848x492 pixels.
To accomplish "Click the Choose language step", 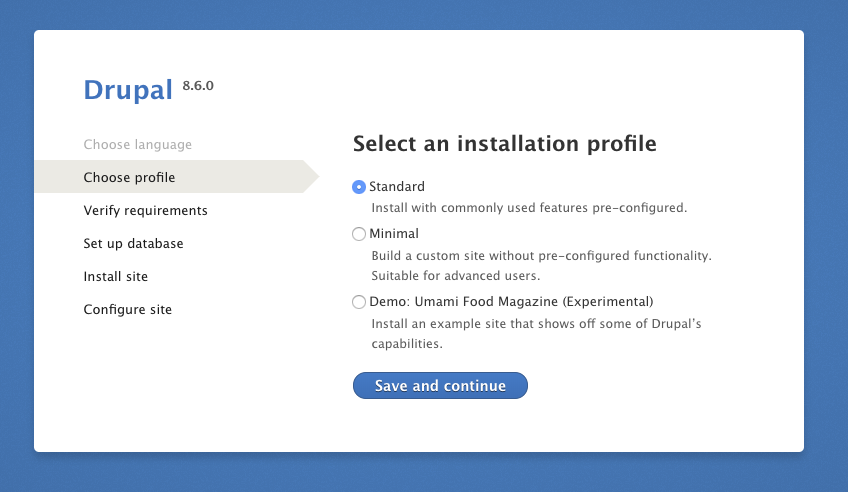I will (x=137, y=145).
